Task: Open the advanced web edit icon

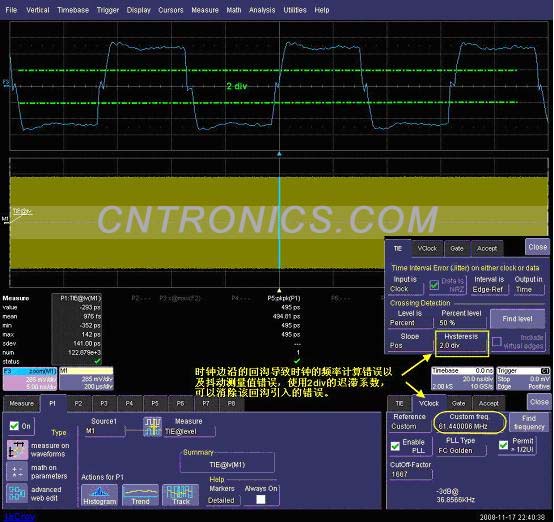Action: click(16, 493)
